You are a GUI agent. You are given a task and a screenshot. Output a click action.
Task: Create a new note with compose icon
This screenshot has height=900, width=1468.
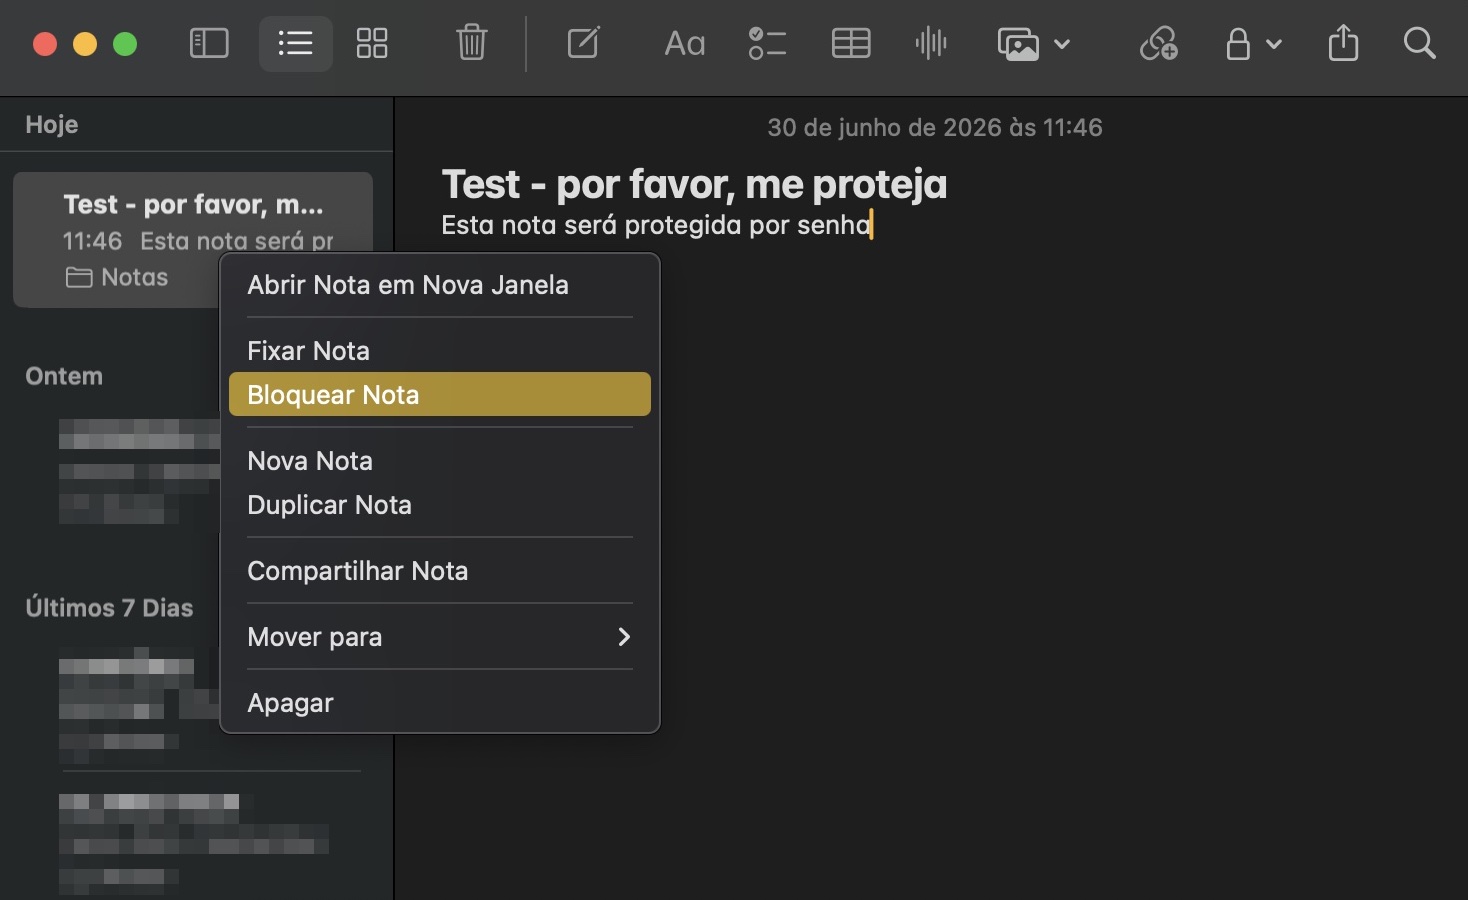[584, 43]
